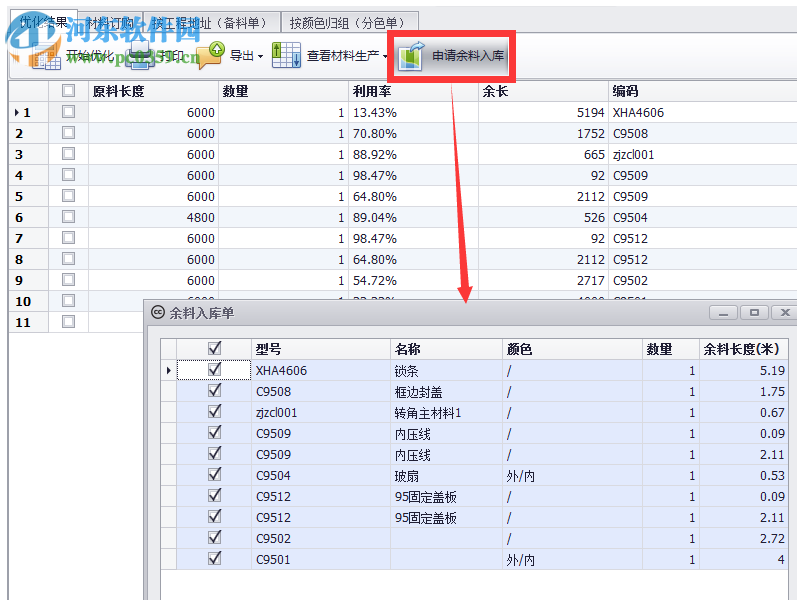
Task: Uncheck C9502 row checkbox in 余料入库单
Action: click(x=214, y=537)
